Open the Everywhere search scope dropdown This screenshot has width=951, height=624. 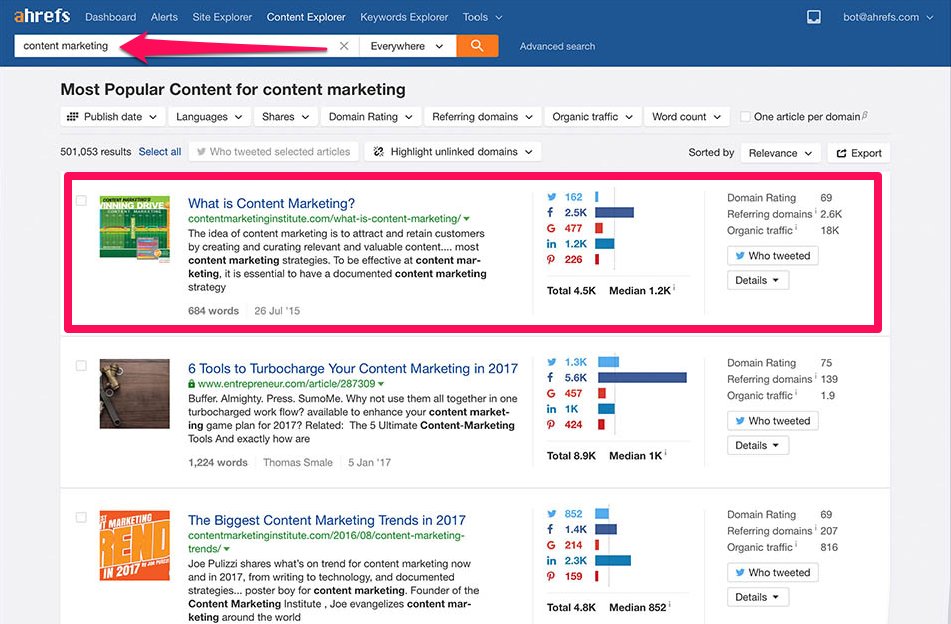[x=408, y=46]
